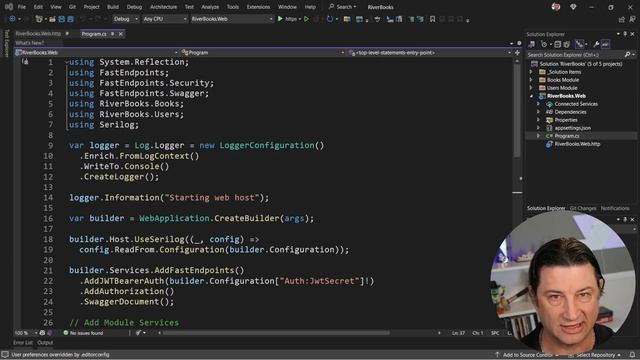Click the Search box in title bar
The image size is (640, 360).
click(343, 7)
